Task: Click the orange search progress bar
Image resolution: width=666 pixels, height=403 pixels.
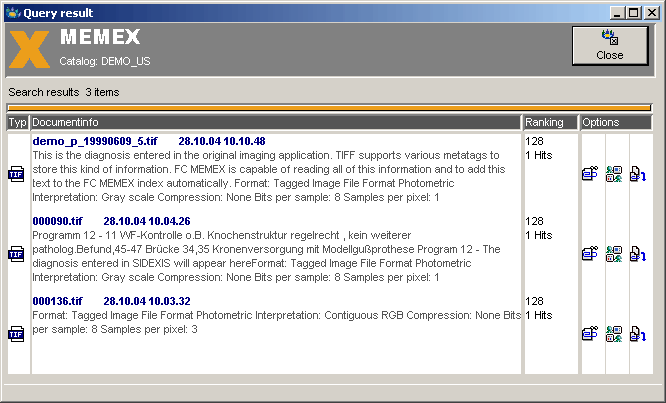Action: tap(329, 107)
